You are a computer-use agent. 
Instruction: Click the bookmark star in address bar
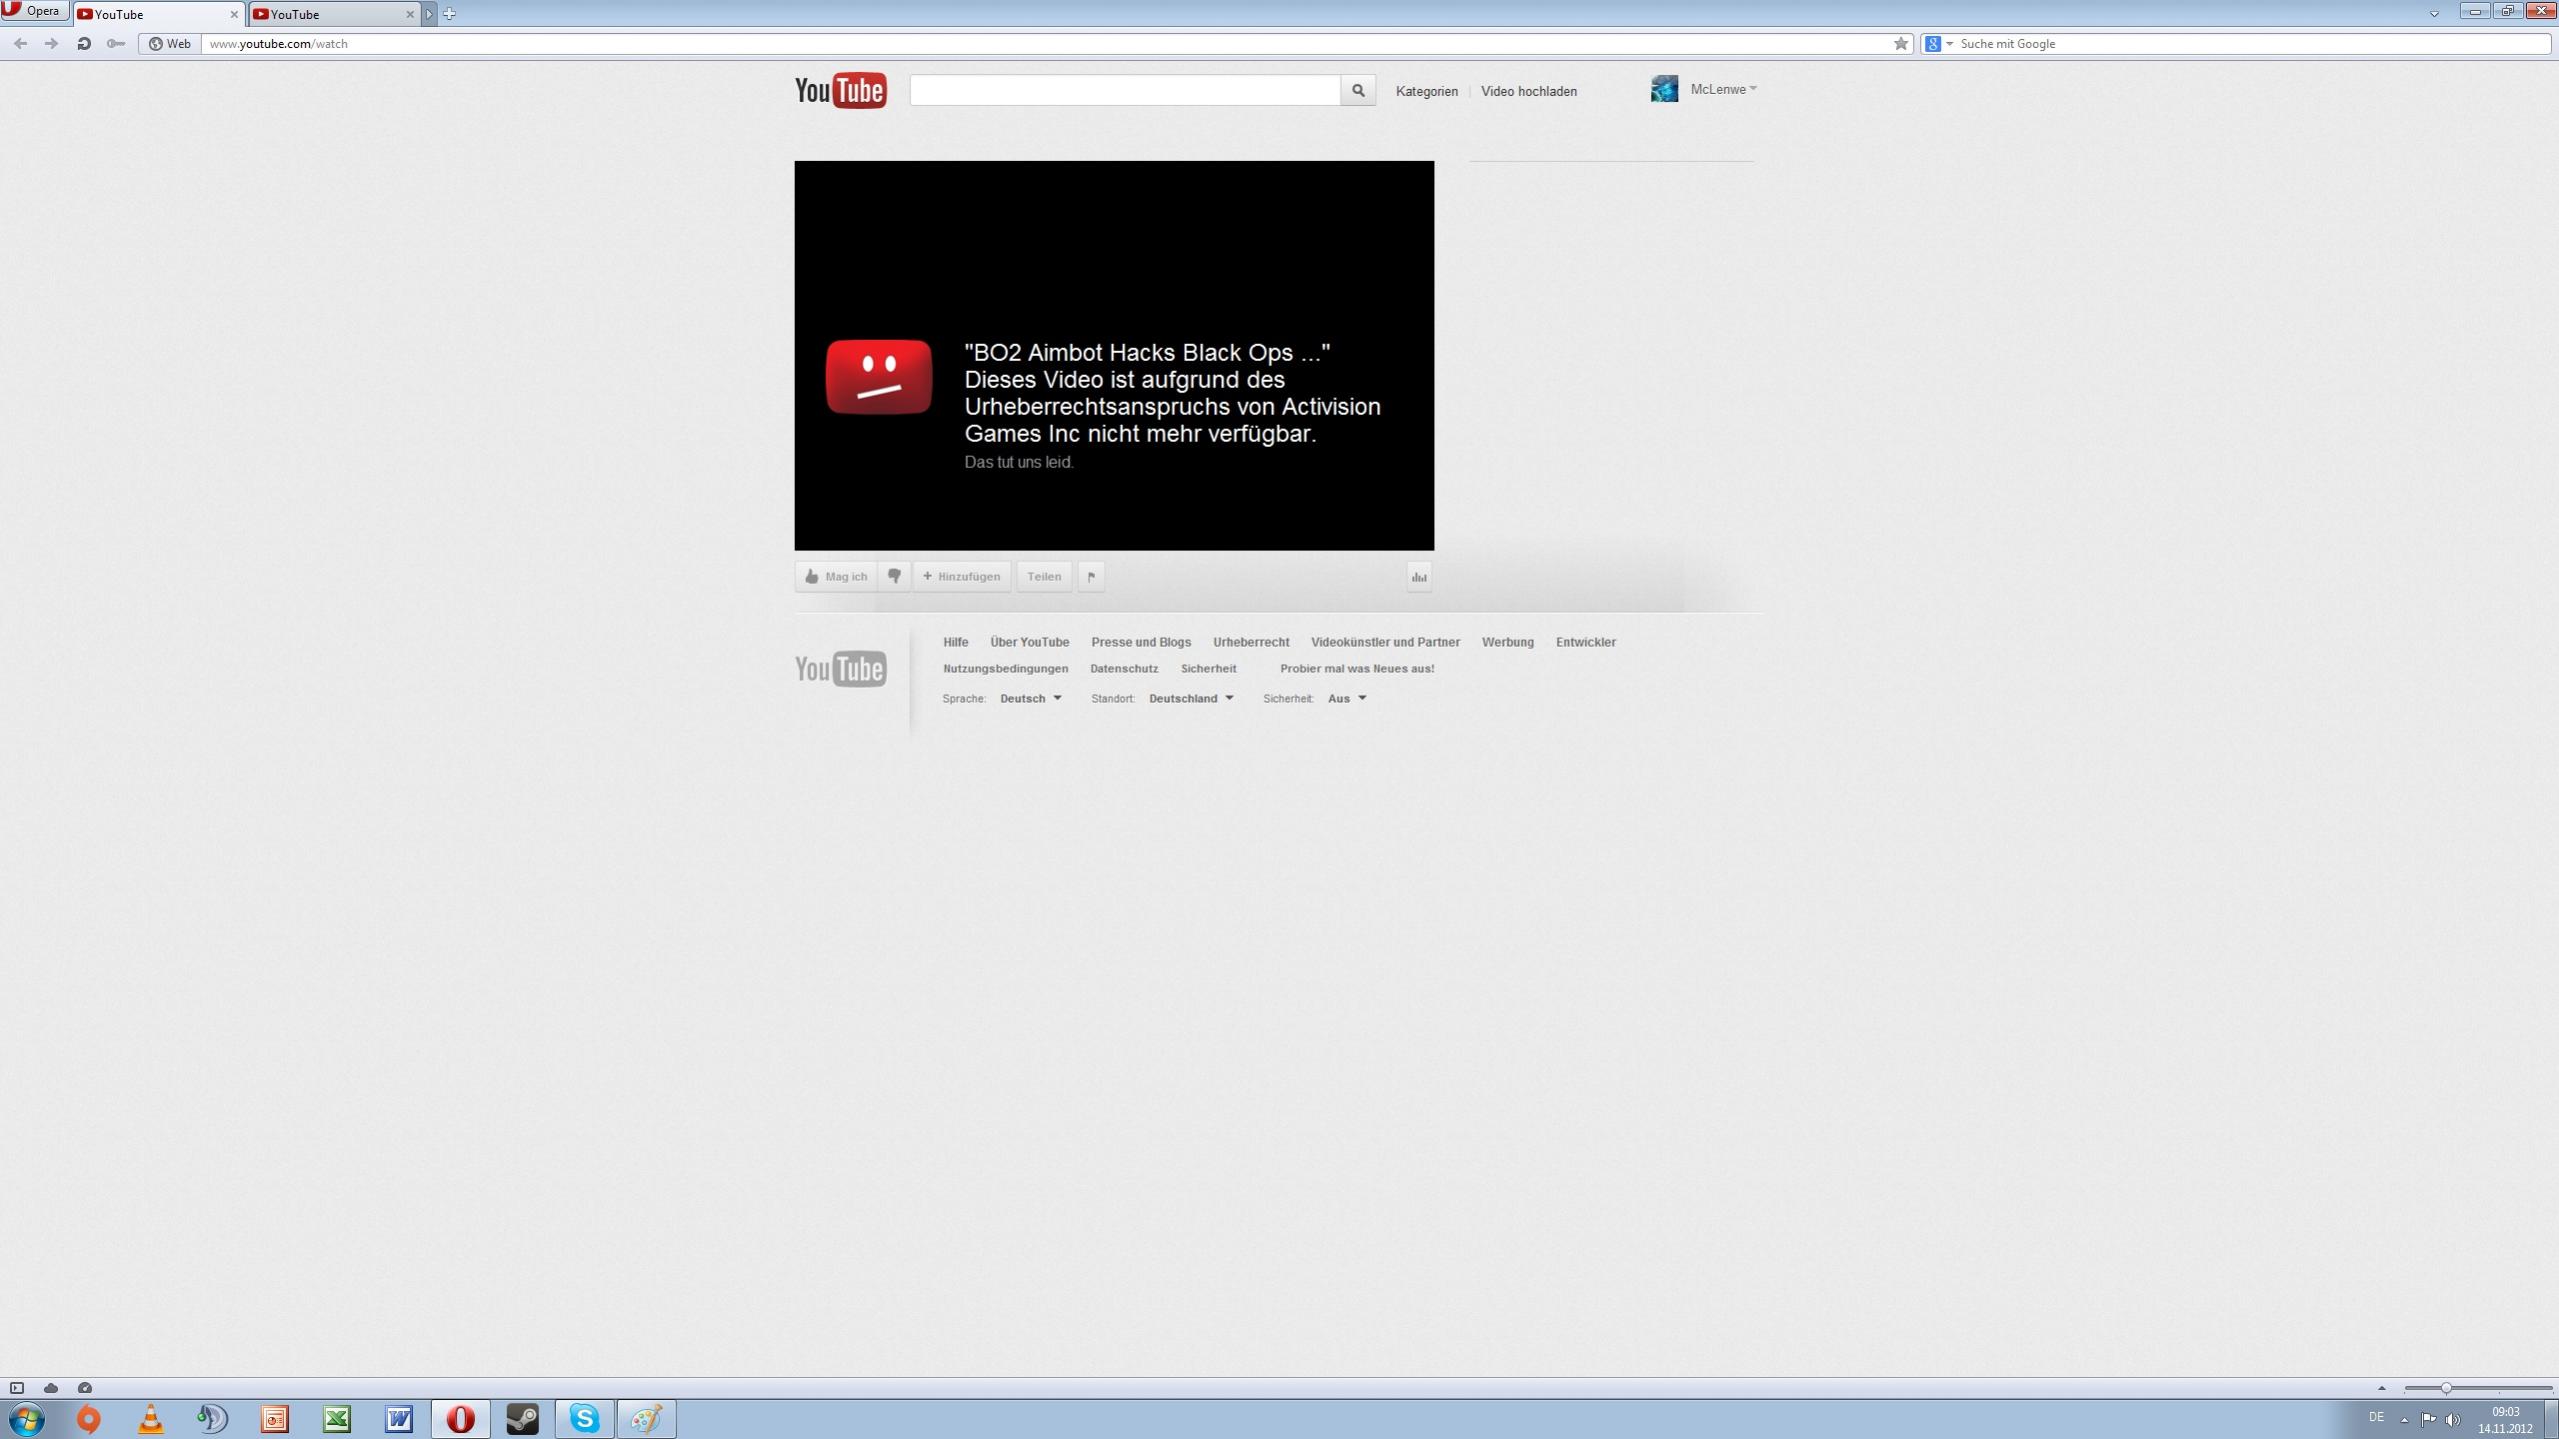[x=1900, y=43]
